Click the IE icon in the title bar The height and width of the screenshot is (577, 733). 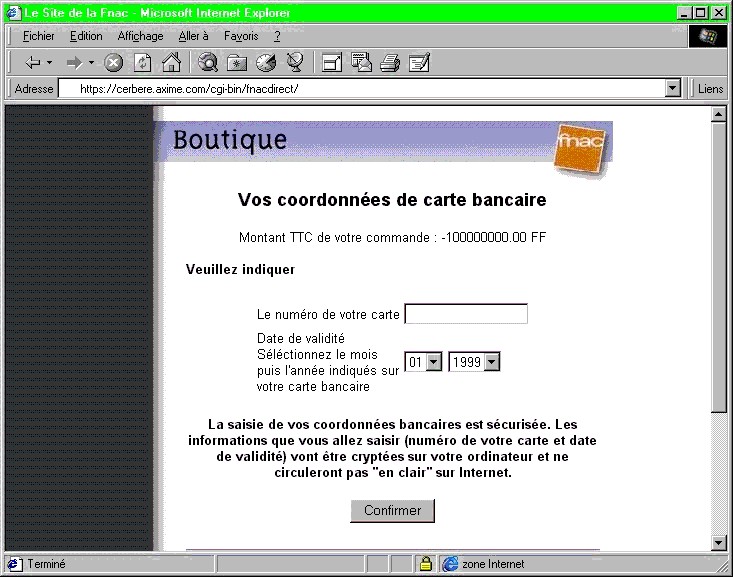click(x=14, y=13)
